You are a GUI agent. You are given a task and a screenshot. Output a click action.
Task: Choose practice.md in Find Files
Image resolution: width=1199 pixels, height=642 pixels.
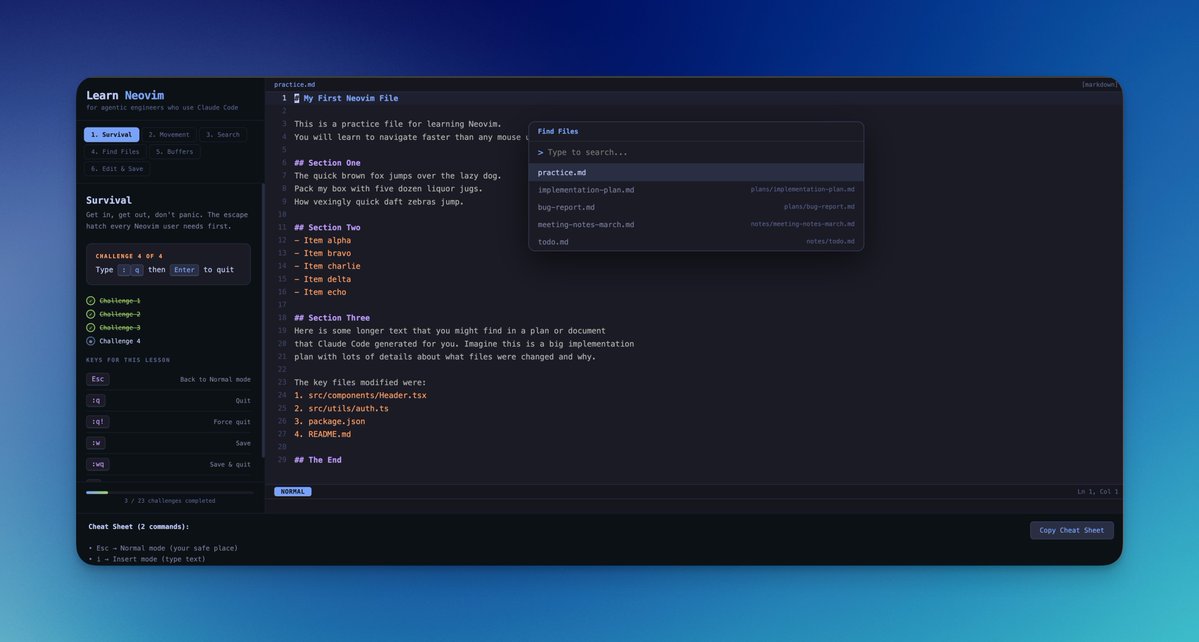tap(696, 173)
